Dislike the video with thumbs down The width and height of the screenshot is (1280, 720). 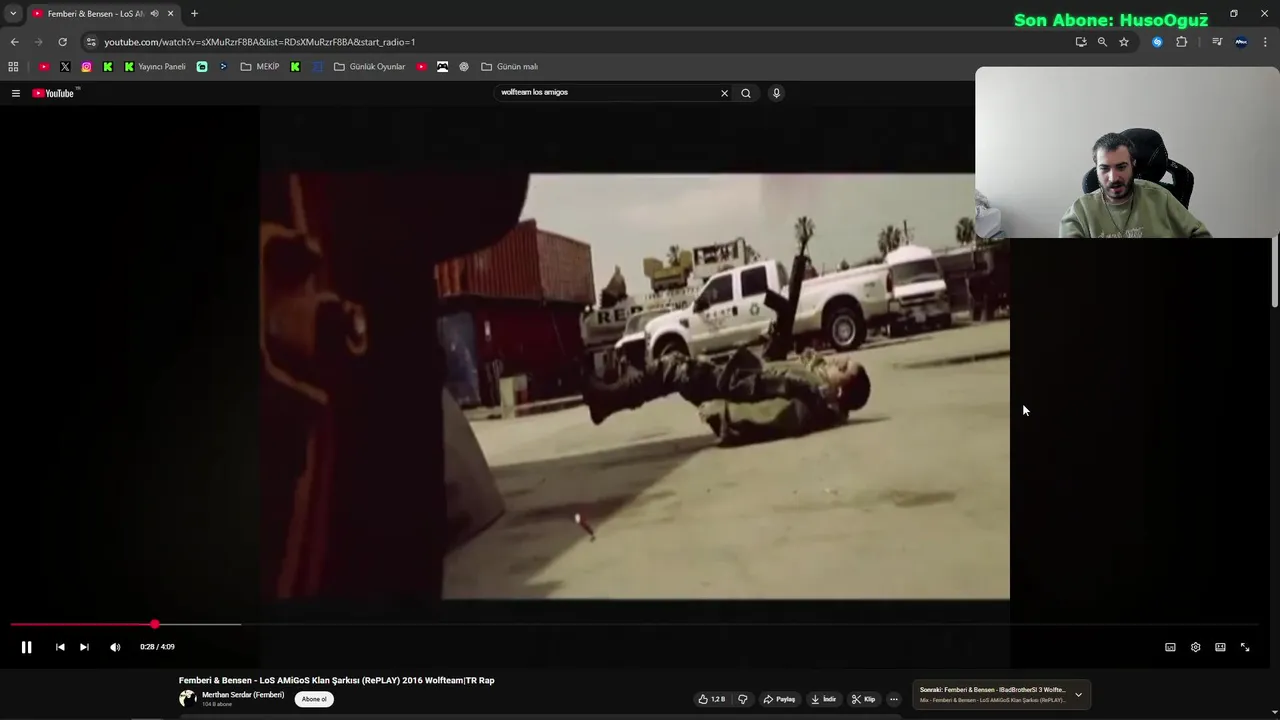click(742, 699)
